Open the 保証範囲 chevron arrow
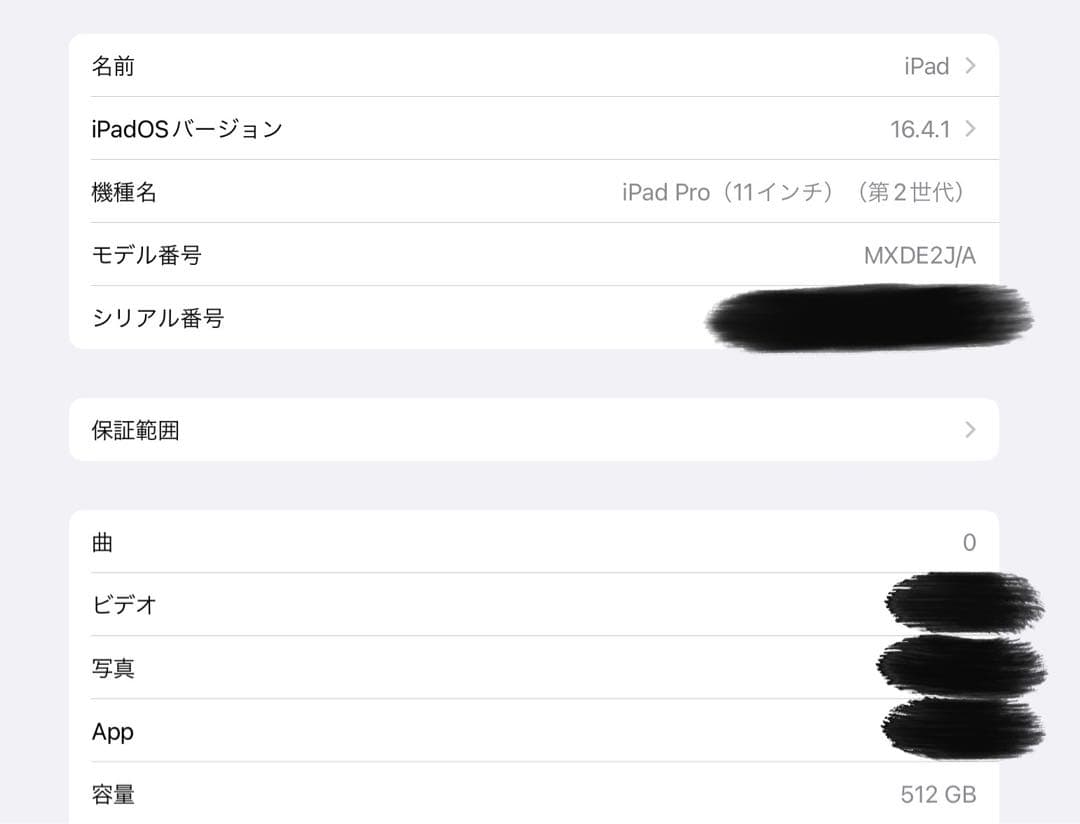The width and height of the screenshot is (1080, 824). pyautogui.click(x=970, y=430)
